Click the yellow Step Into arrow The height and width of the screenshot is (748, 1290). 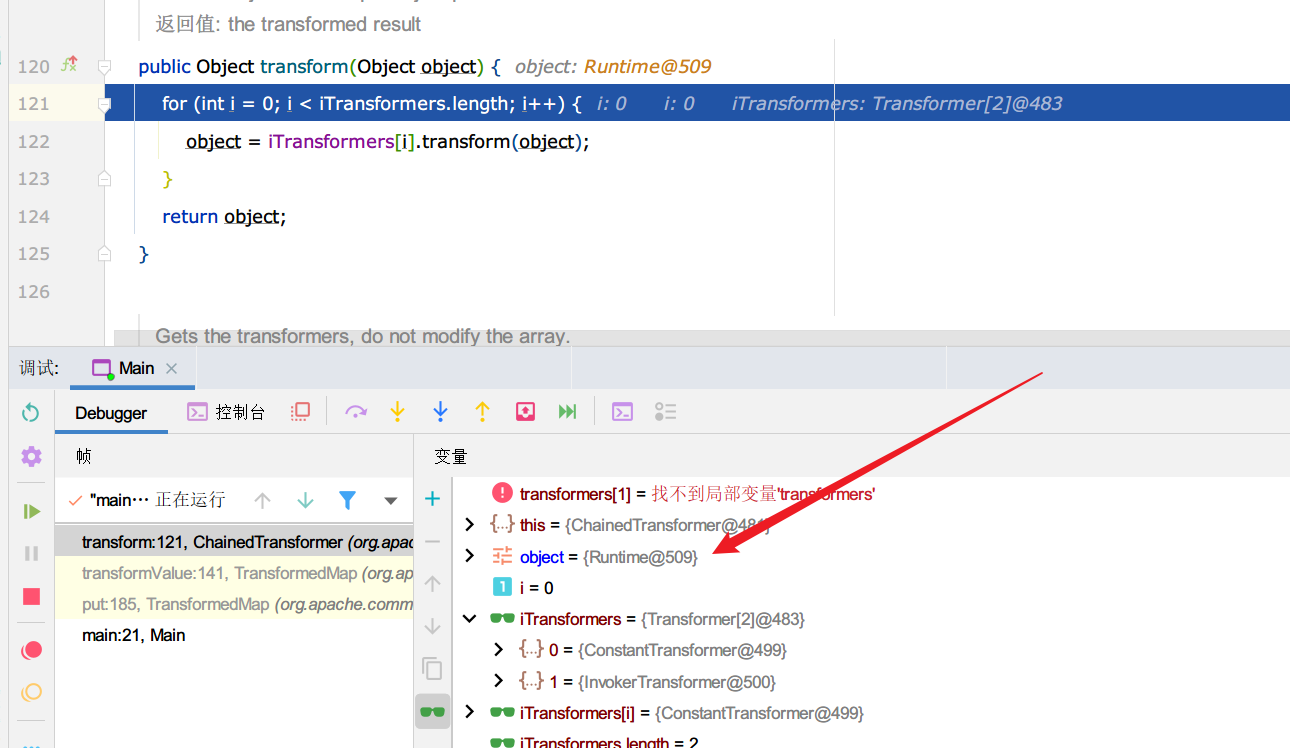pos(398,412)
